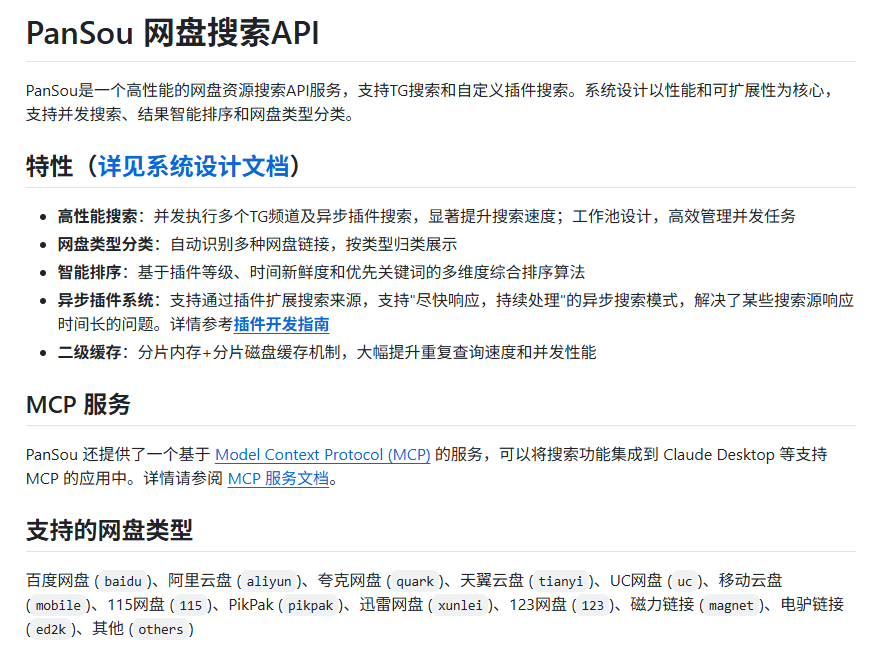Select the pikpak code tag
This screenshot has height=664, width=876.
pos(312,605)
